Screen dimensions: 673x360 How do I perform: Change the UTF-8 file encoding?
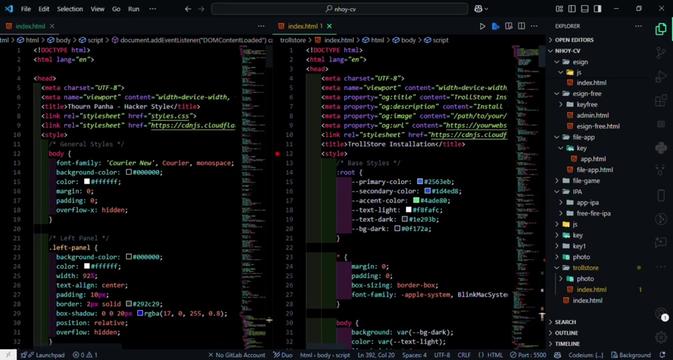[442, 355]
